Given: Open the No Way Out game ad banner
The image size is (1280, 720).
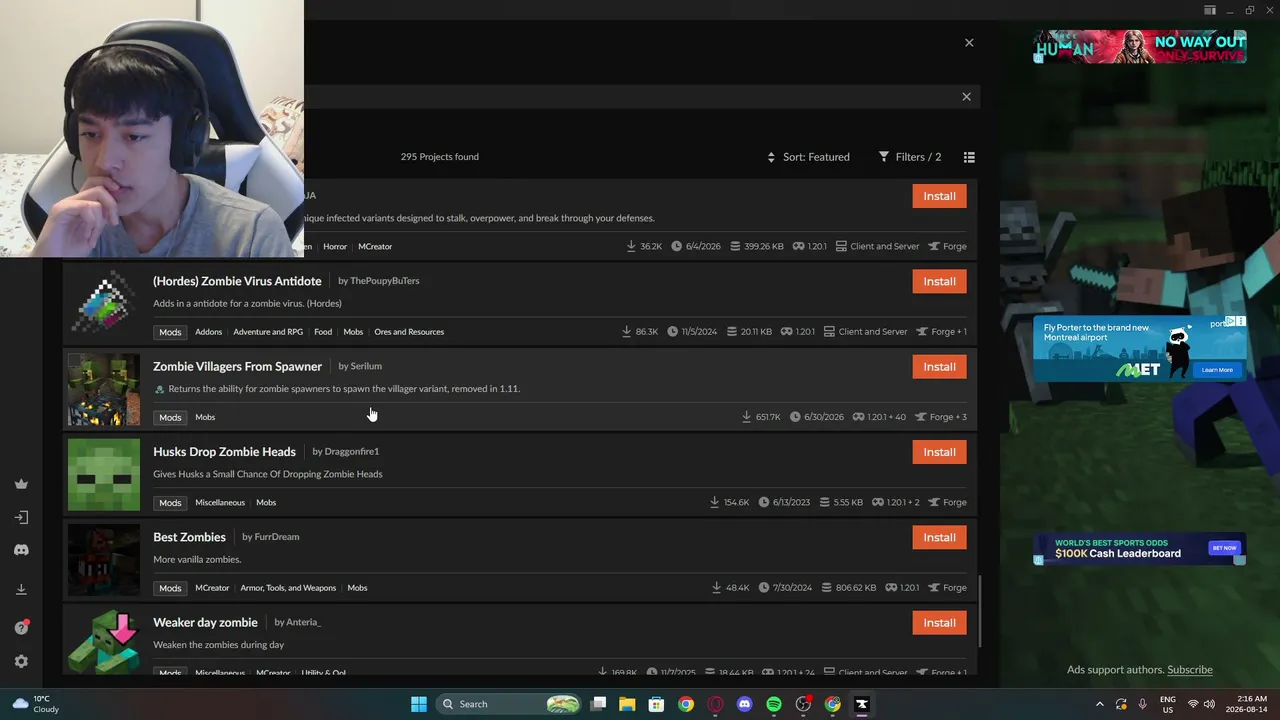Looking at the screenshot, I should (1139, 47).
